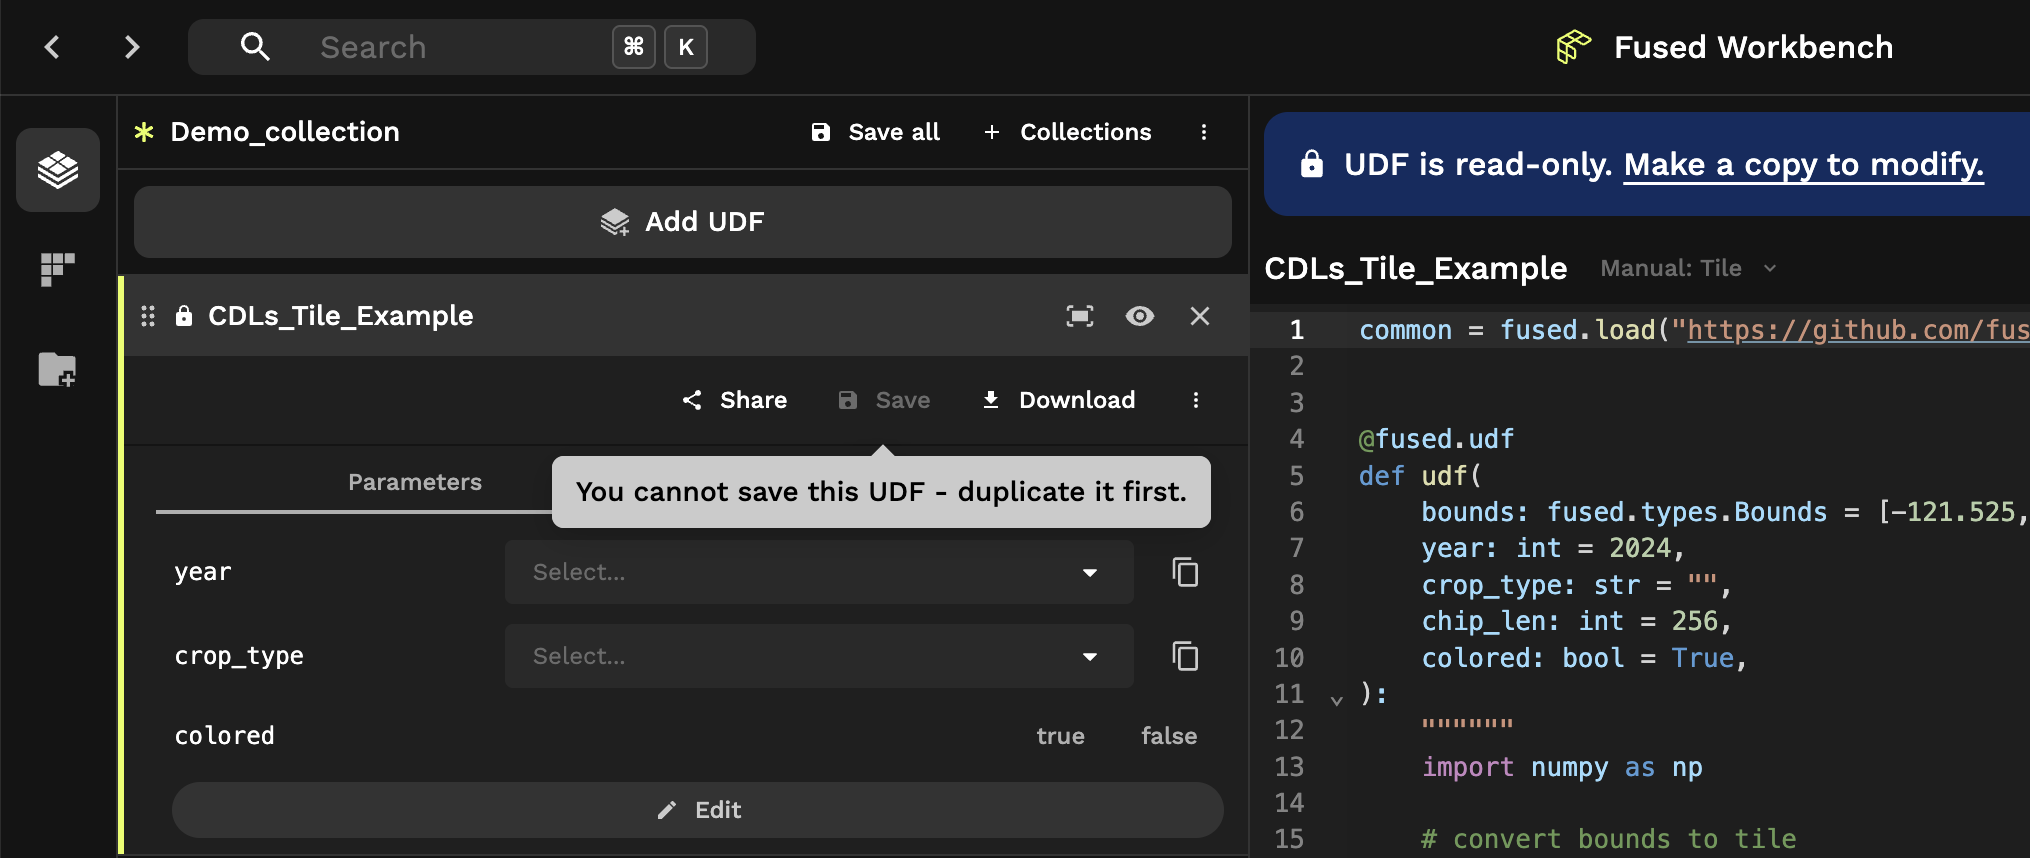Click the colored: bool = True line
This screenshot has width=2030, height=858.
pyautogui.click(x=1584, y=658)
